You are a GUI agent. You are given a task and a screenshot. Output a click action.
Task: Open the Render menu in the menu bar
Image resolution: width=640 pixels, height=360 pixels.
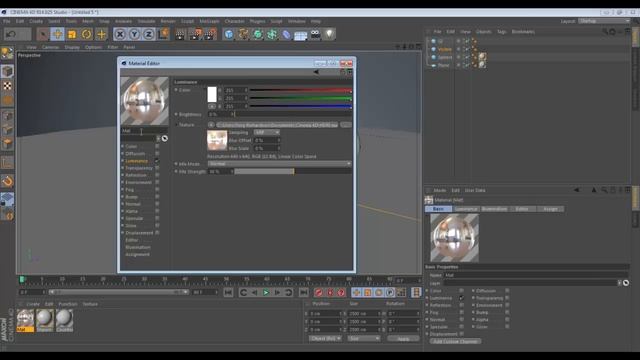[x=168, y=21]
